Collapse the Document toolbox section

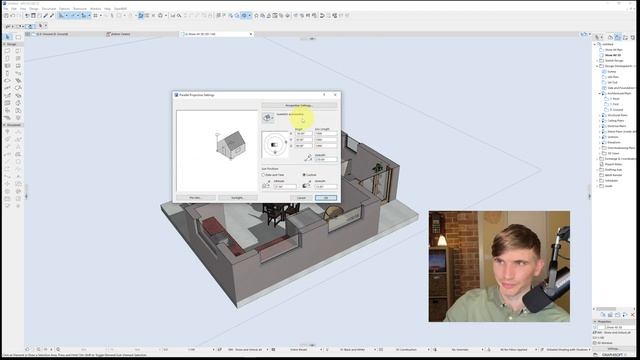(4, 125)
